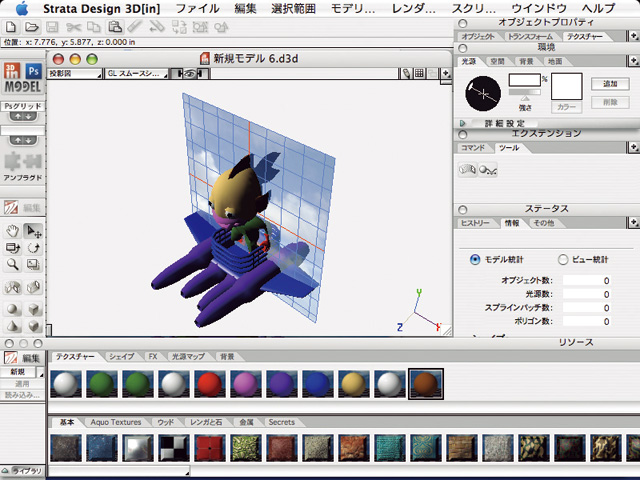Select the brown sphere texture thumbnail
This screenshot has width=640, height=480.
point(426,384)
